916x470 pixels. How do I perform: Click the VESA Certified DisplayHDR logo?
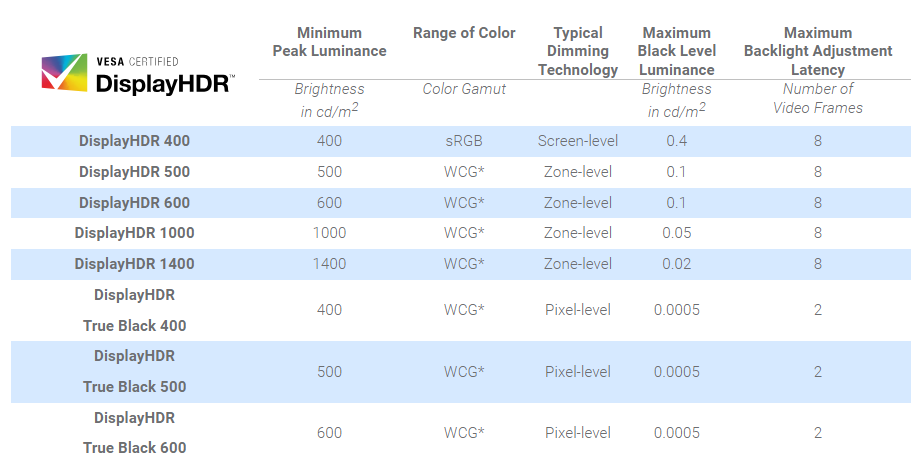click(138, 74)
